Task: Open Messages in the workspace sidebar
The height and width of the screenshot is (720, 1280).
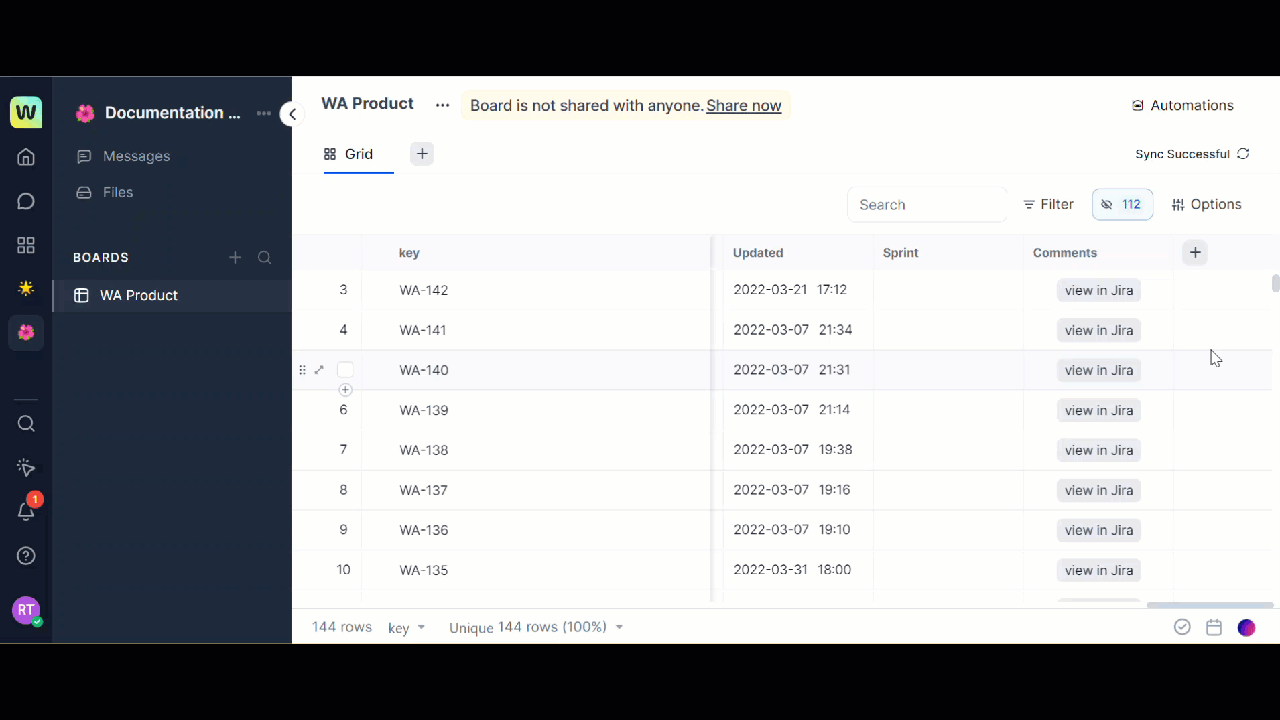Action: click(x=136, y=156)
